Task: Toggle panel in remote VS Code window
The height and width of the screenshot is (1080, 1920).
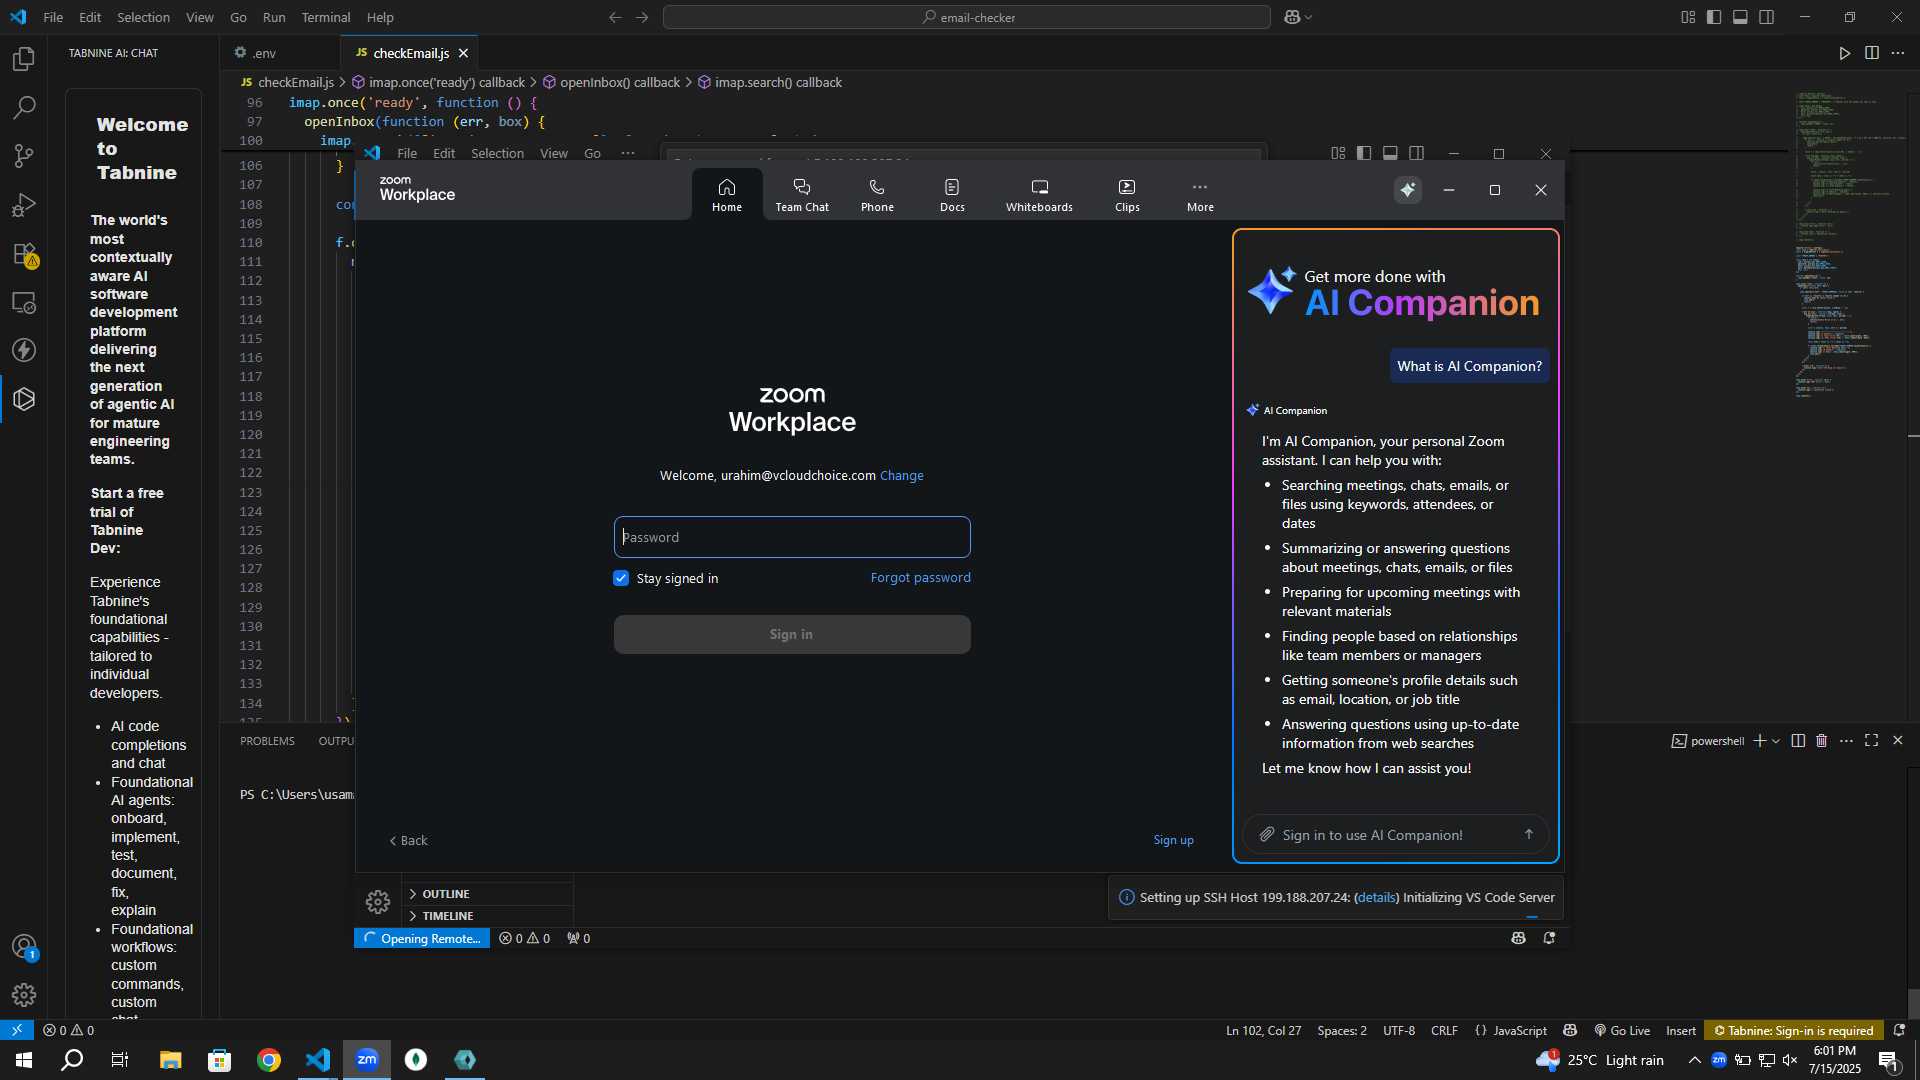Action: [1390, 153]
